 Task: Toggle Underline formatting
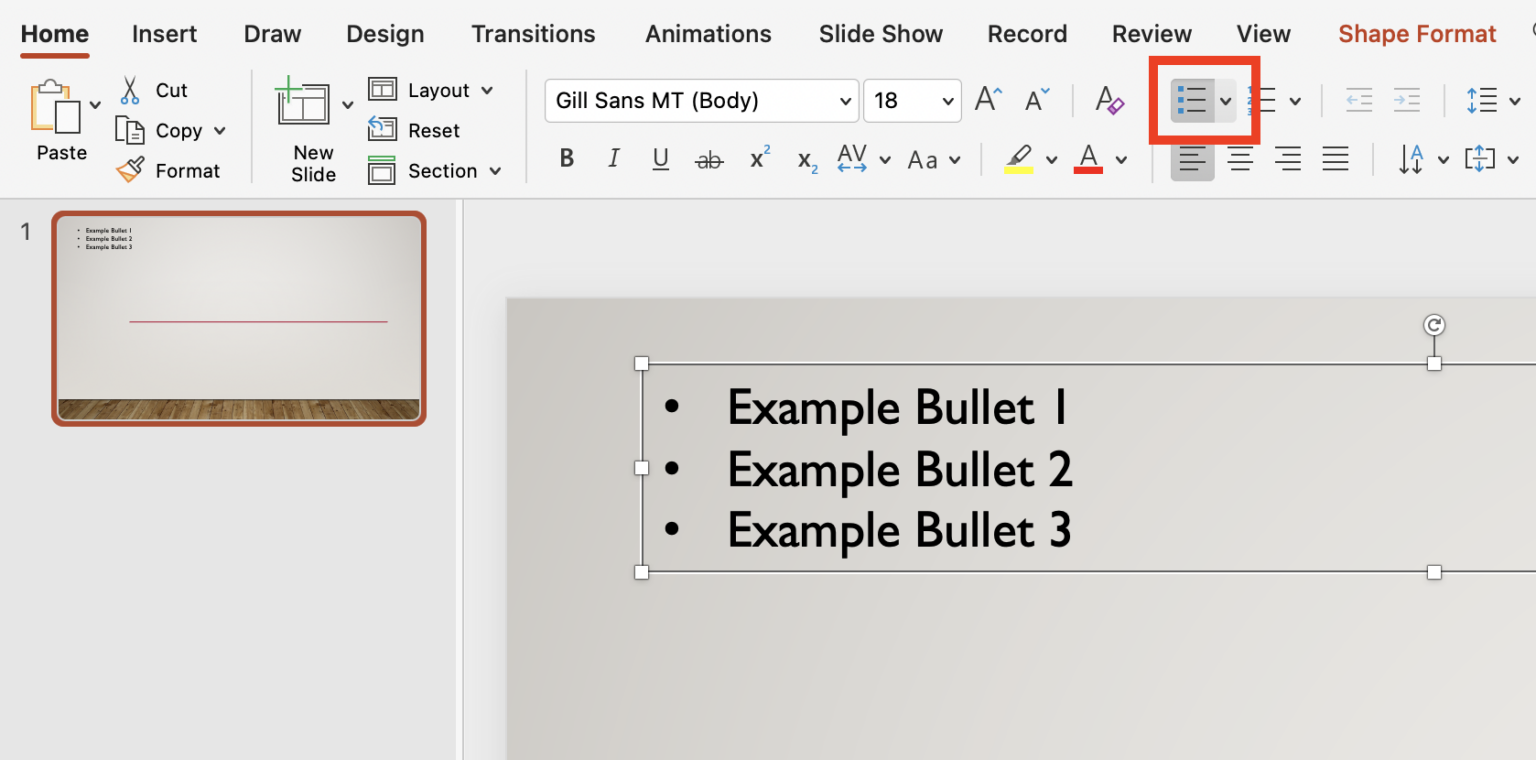661,159
